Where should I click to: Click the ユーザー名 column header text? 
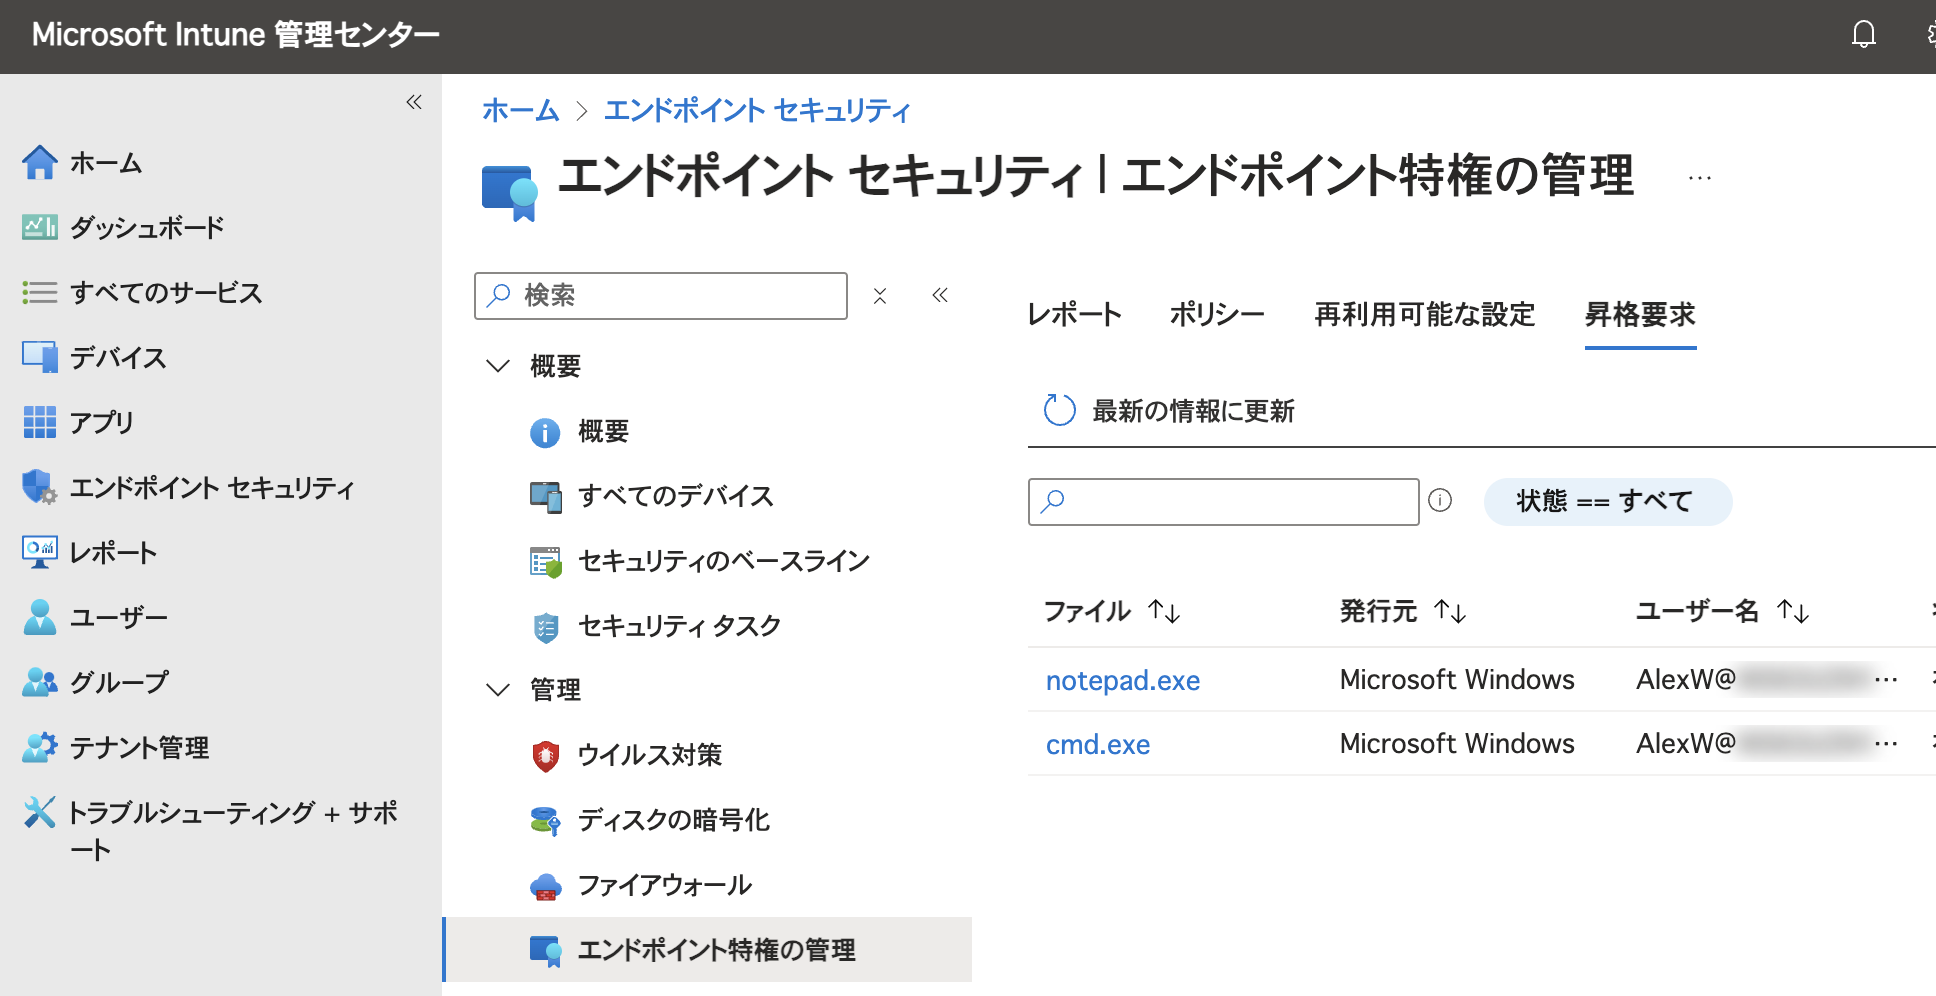coord(1698,611)
